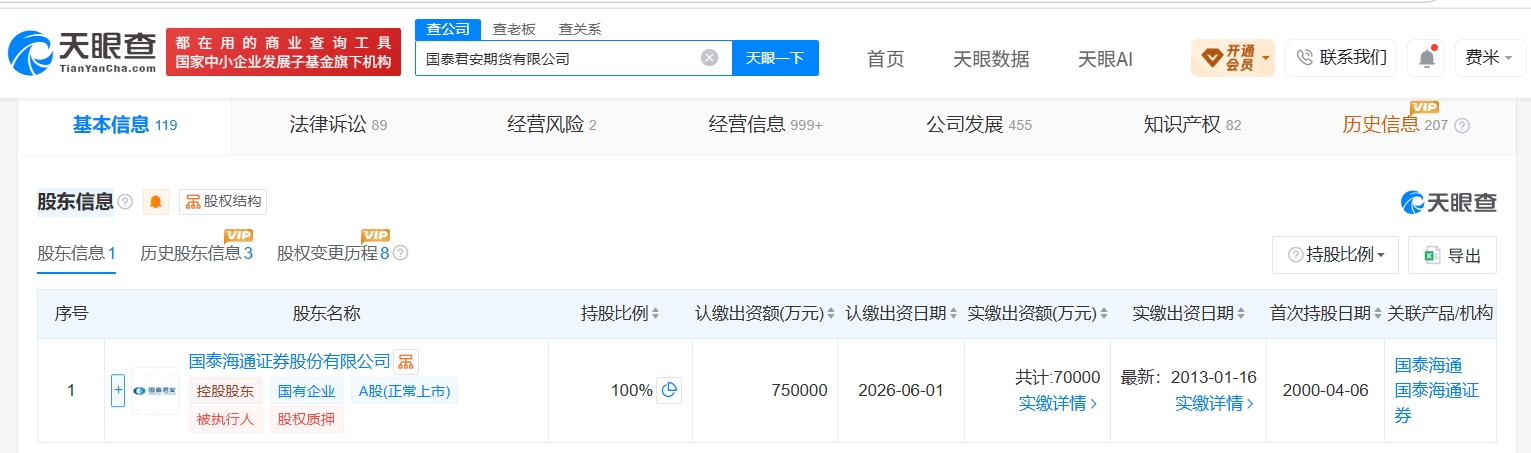Open 实缴详情 link under 最新:2013-01-16
1531x453 pixels.
click(x=1215, y=404)
